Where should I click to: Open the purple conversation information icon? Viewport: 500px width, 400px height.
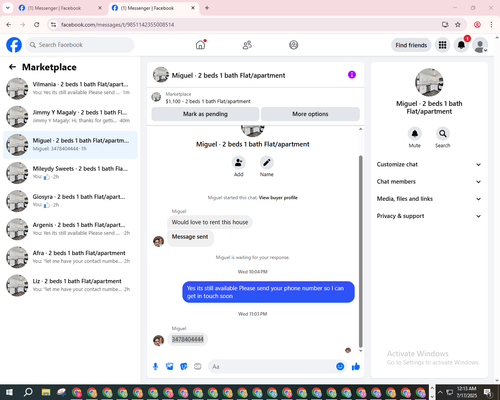(x=352, y=75)
